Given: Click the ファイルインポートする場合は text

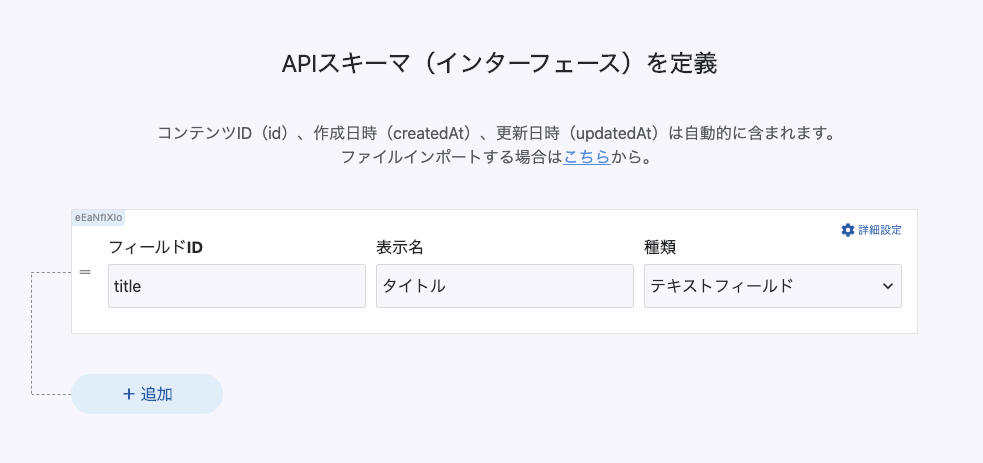Looking at the screenshot, I should pyautogui.click(x=451, y=157).
